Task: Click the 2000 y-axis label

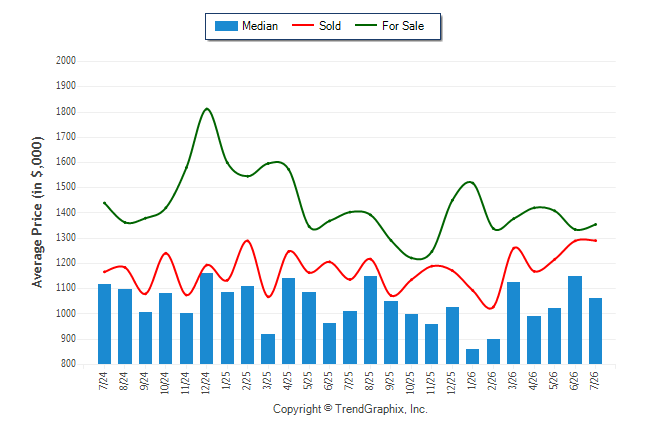Action: [x=66, y=61]
